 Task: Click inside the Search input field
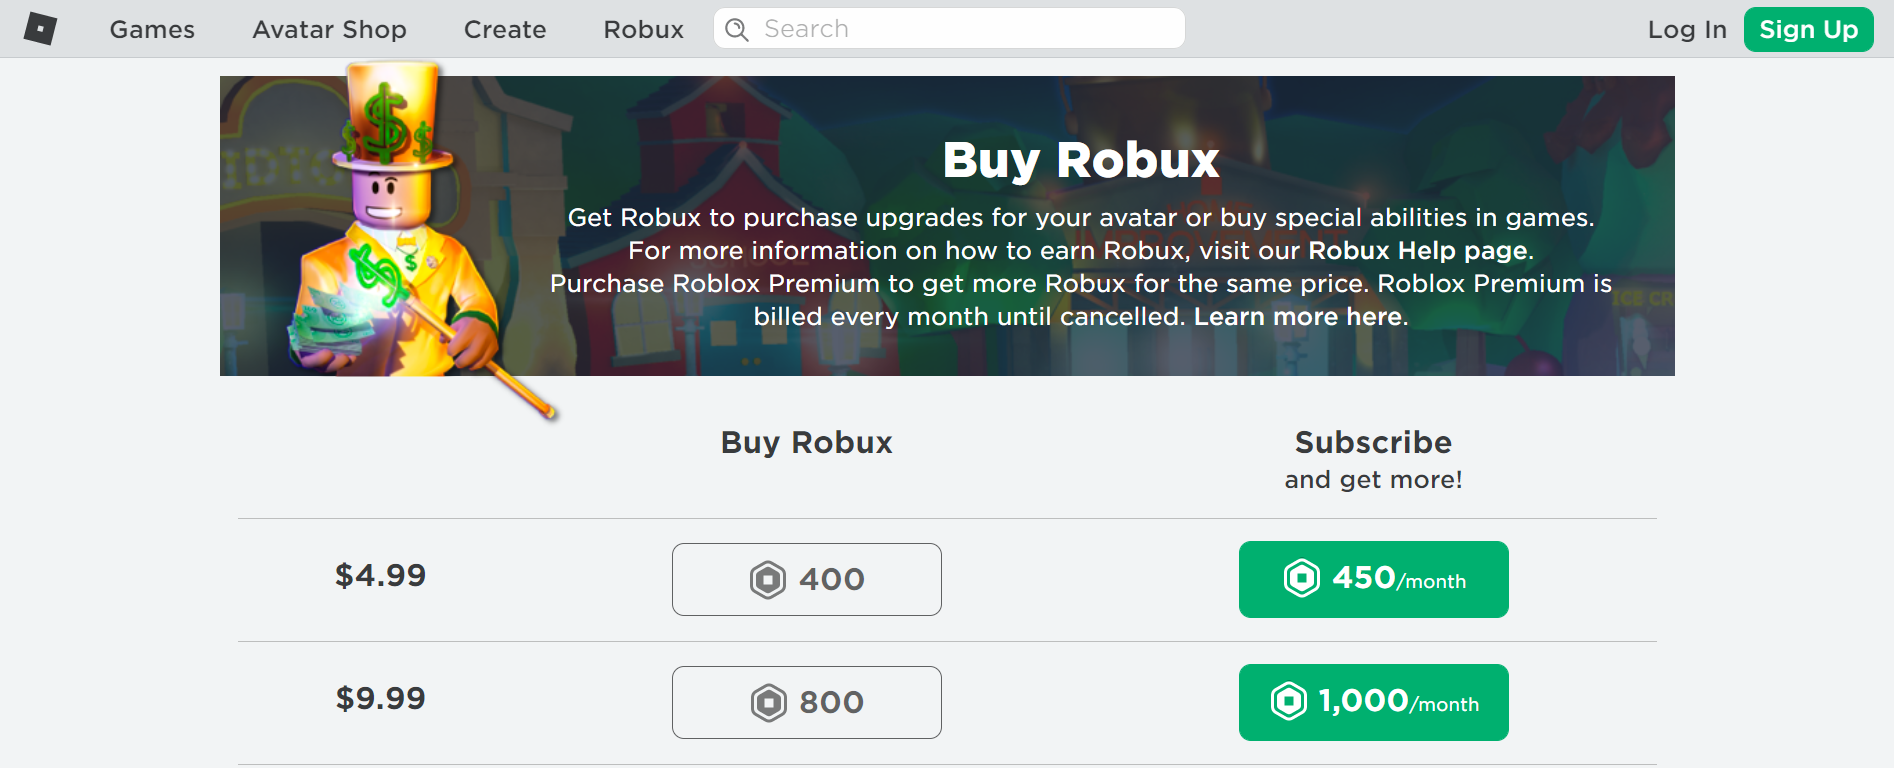click(x=950, y=28)
